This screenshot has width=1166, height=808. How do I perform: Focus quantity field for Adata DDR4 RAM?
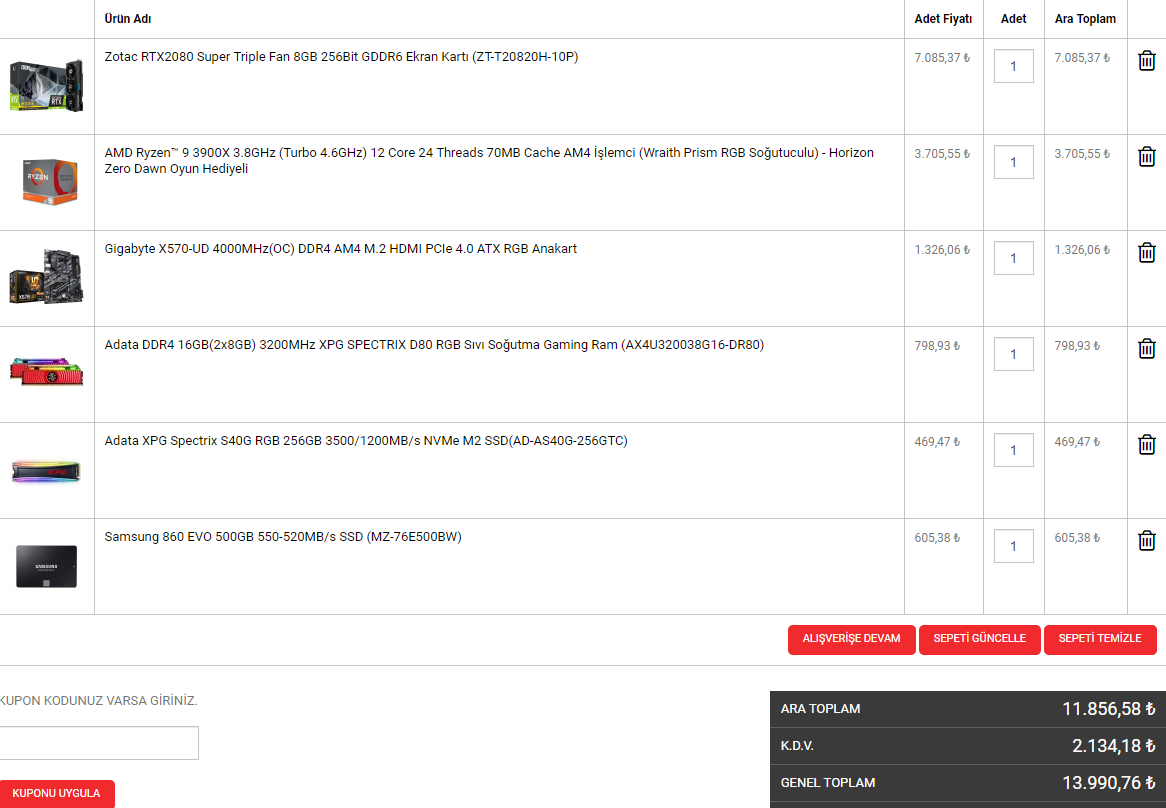[x=1013, y=354]
